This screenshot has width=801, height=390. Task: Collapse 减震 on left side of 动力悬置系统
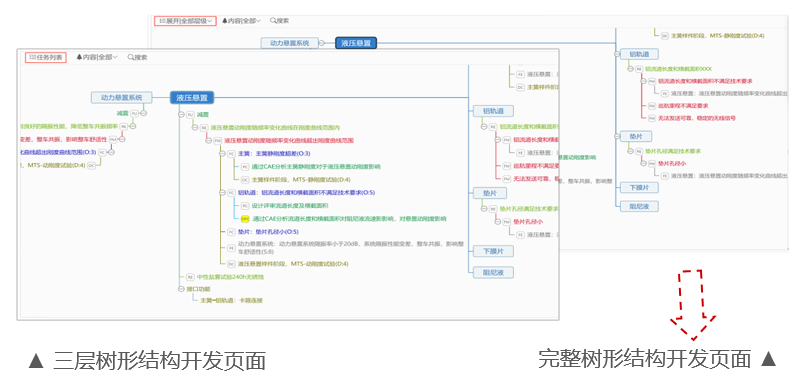click(x=144, y=113)
